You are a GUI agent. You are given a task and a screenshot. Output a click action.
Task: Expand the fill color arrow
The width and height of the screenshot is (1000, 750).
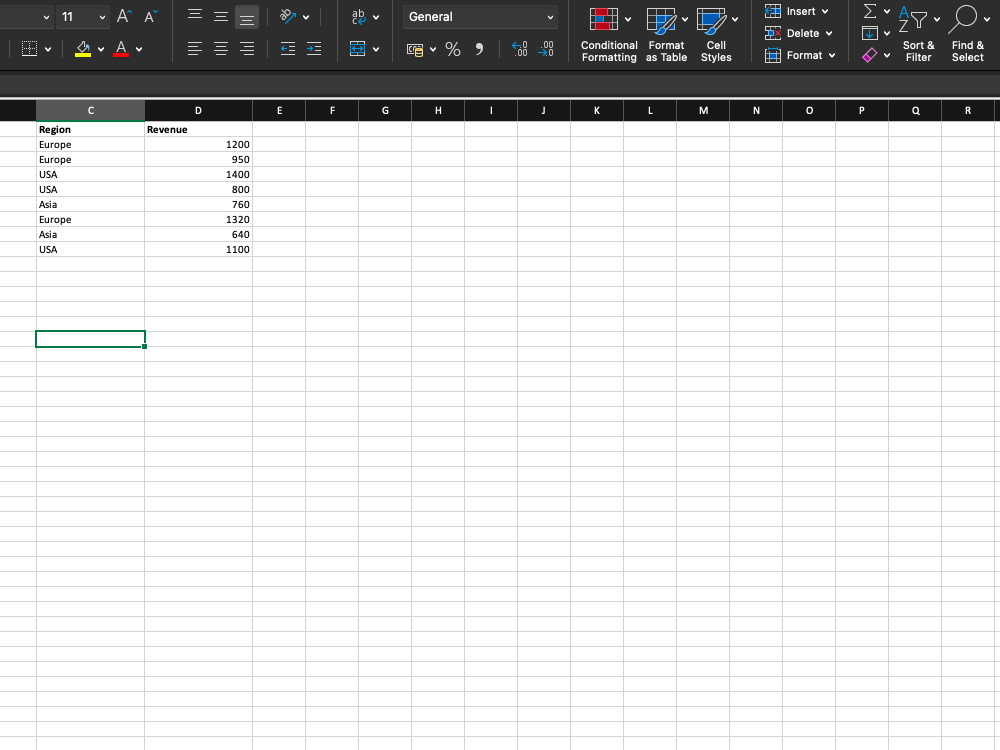pyautogui.click(x=101, y=49)
